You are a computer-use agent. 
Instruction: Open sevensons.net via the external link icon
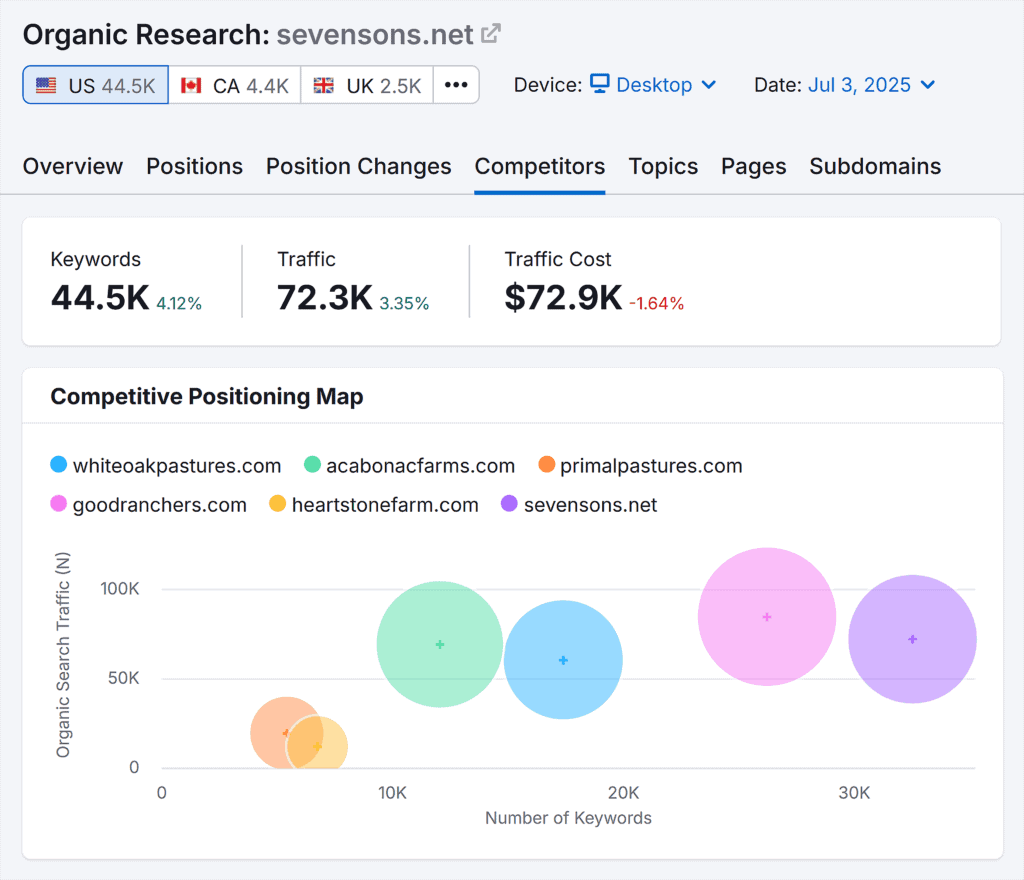[490, 33]
